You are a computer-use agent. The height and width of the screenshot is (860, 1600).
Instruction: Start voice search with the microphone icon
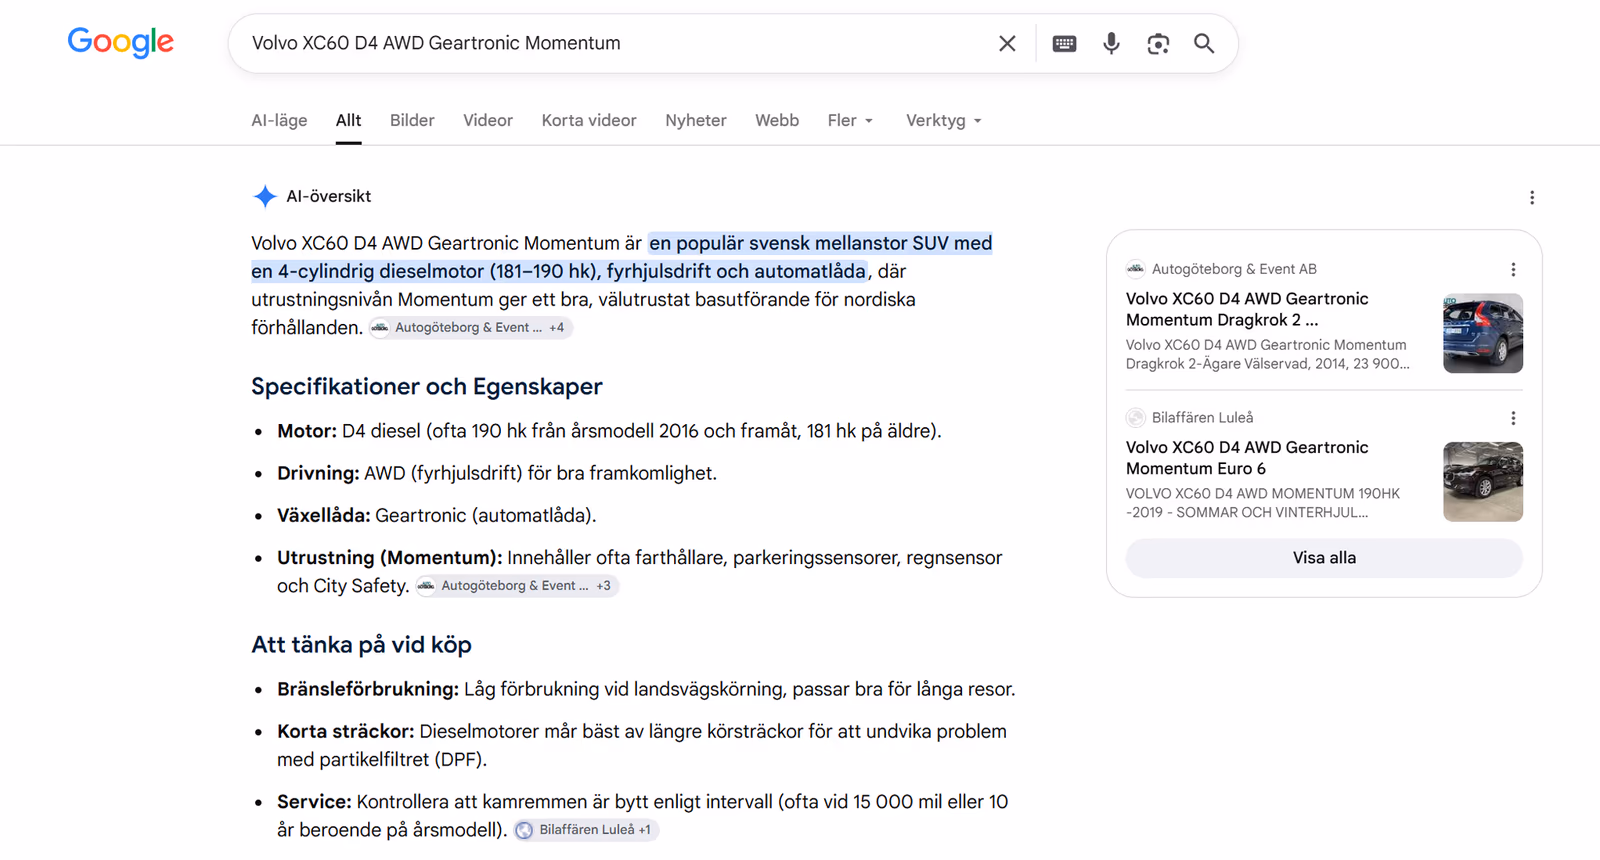1111,43
